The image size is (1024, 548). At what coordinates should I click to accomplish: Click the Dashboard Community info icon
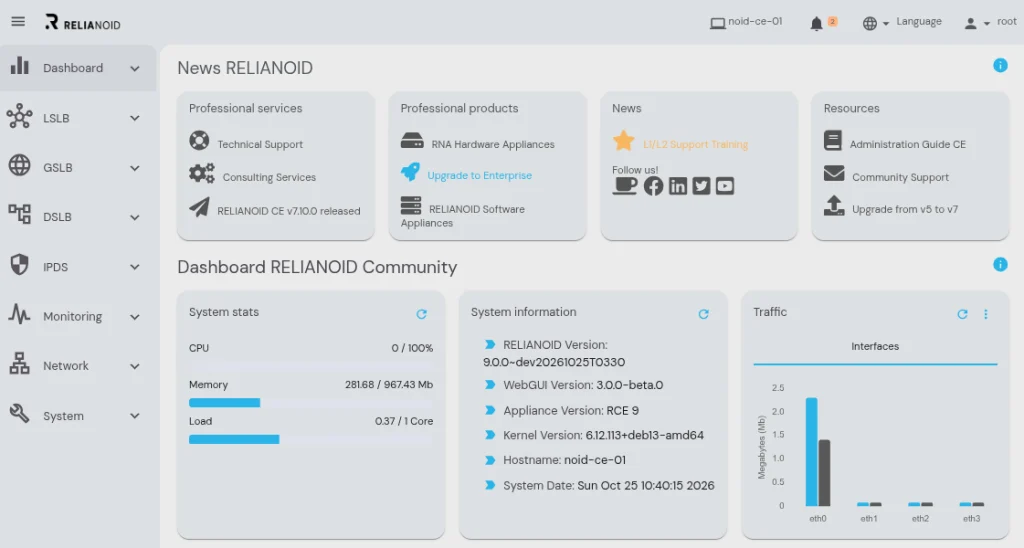tap(1000, 265)
